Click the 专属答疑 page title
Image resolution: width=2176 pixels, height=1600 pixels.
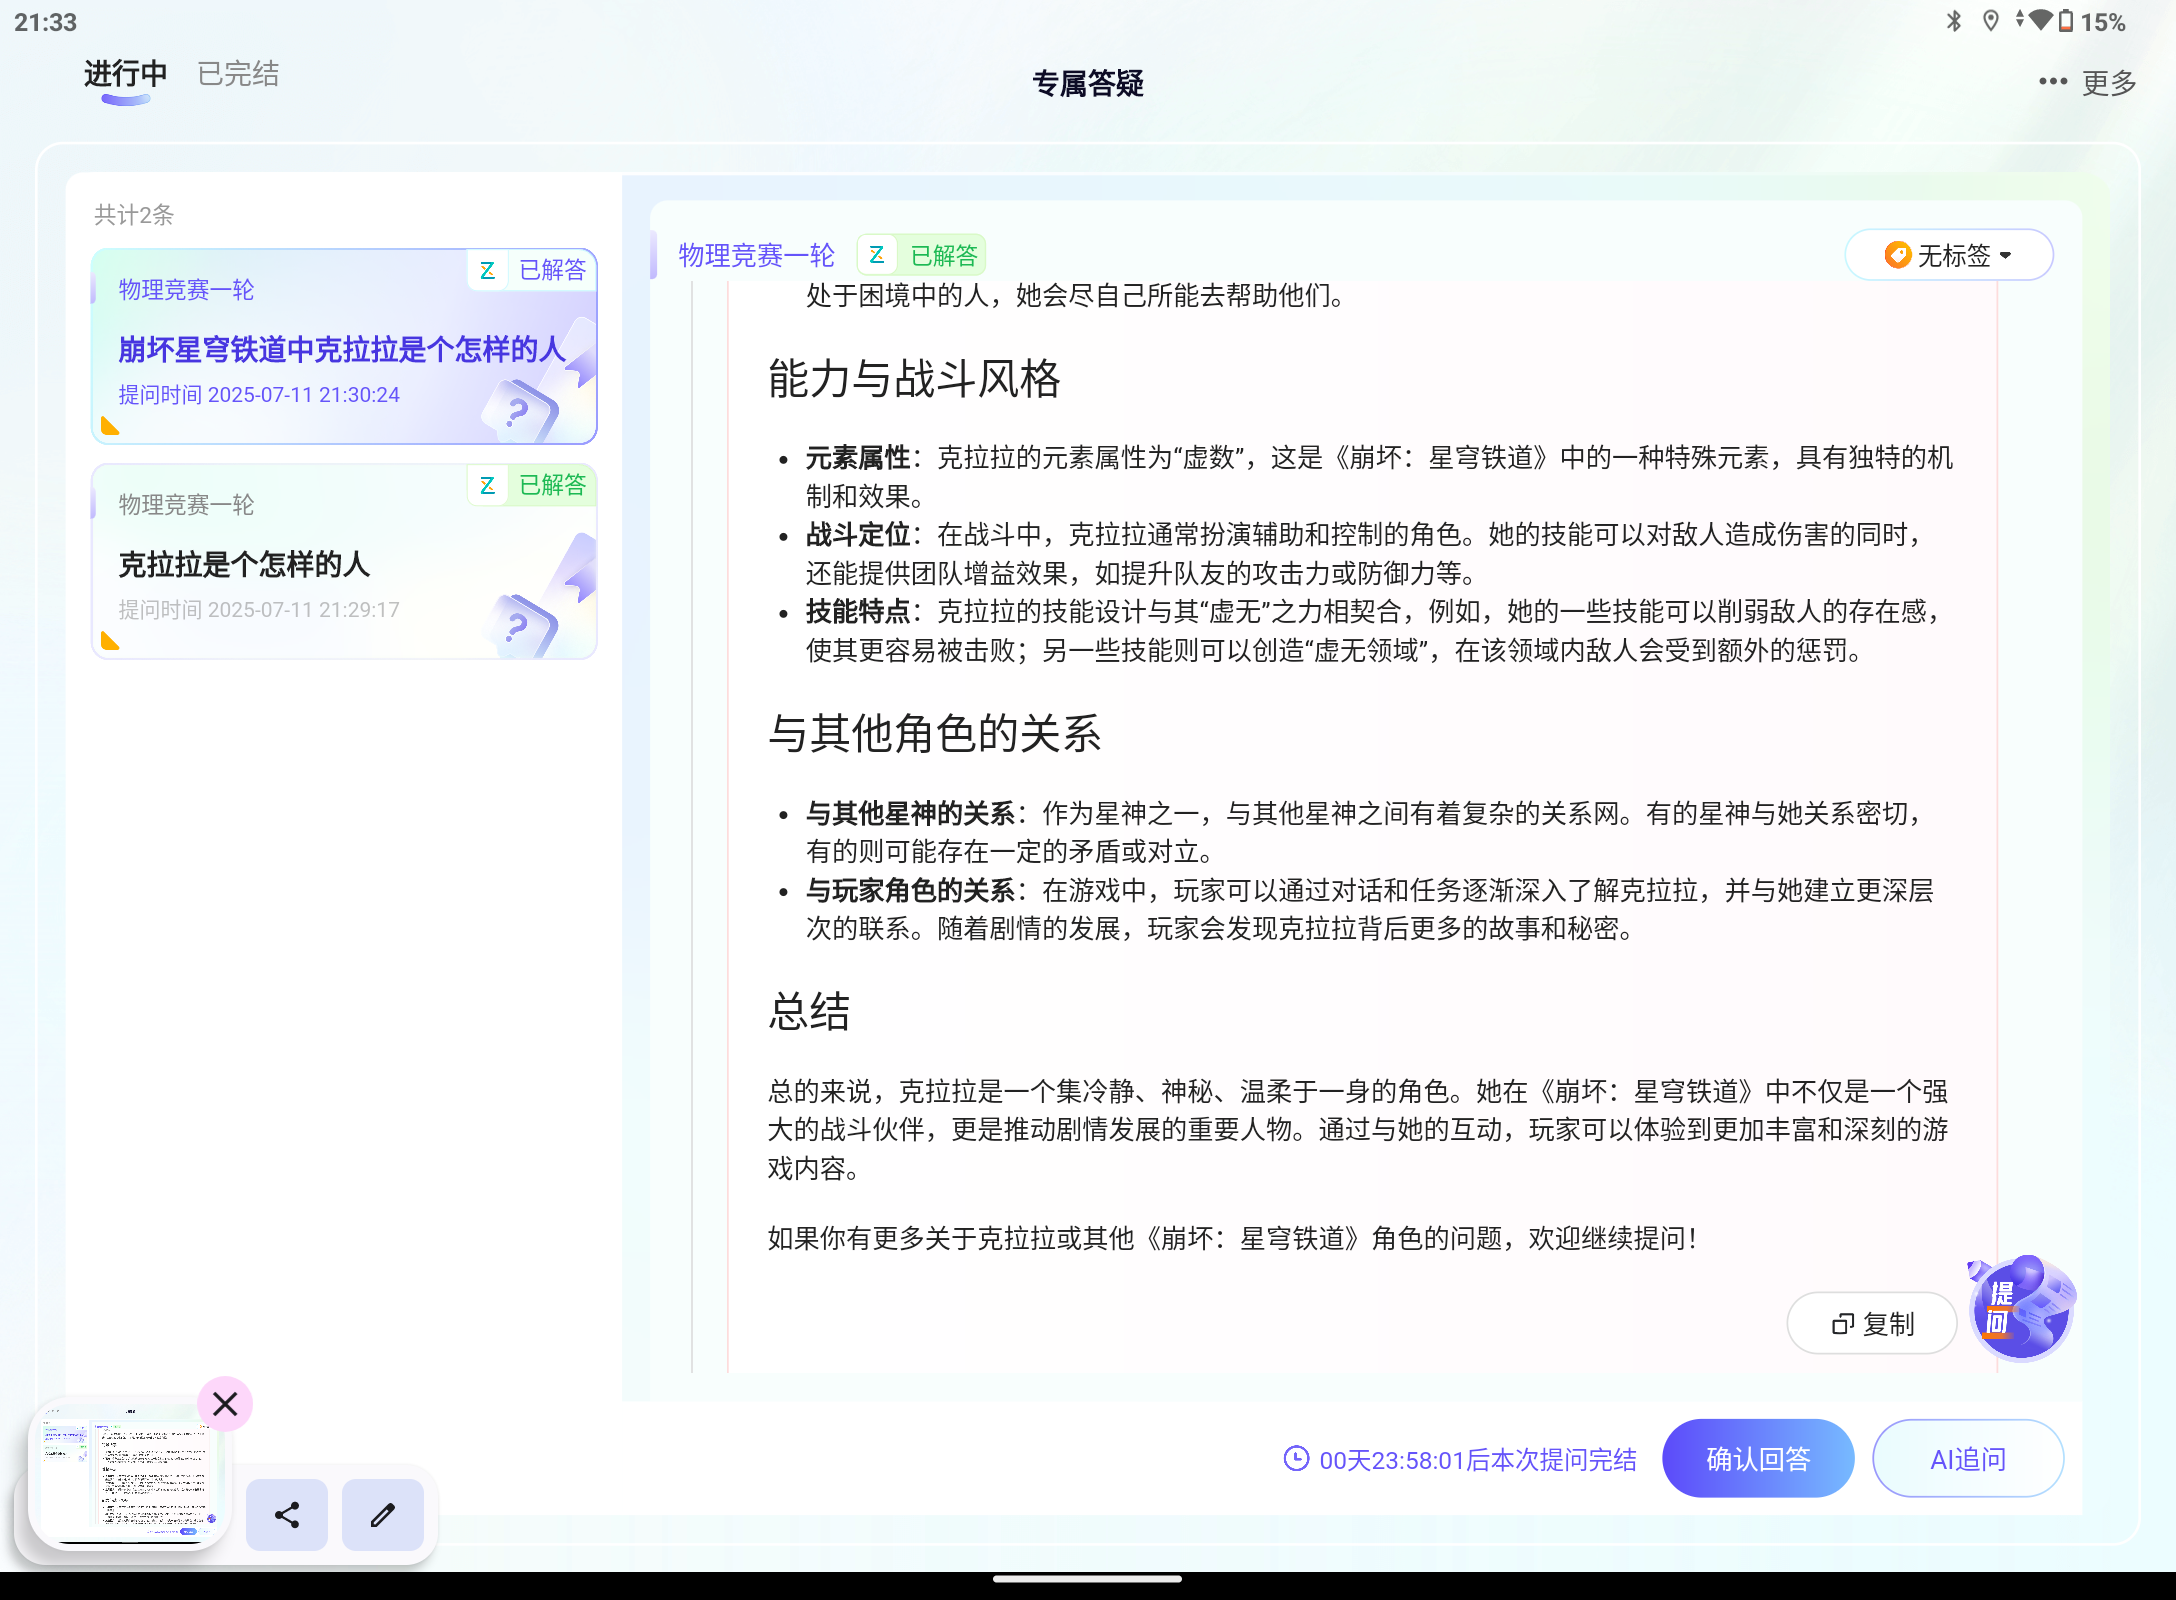point(1088,83)
